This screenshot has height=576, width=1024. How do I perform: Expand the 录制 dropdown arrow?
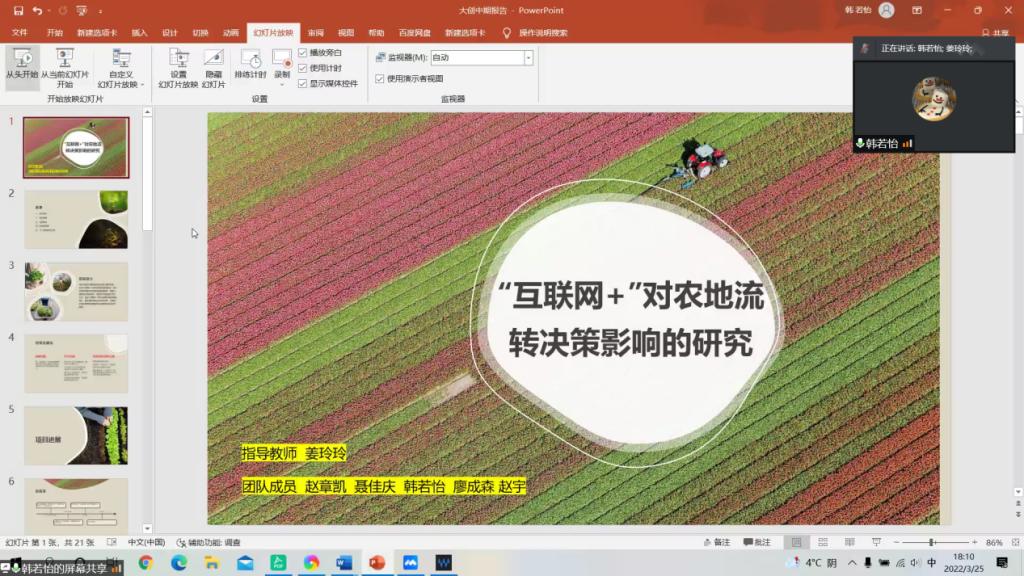283,84
